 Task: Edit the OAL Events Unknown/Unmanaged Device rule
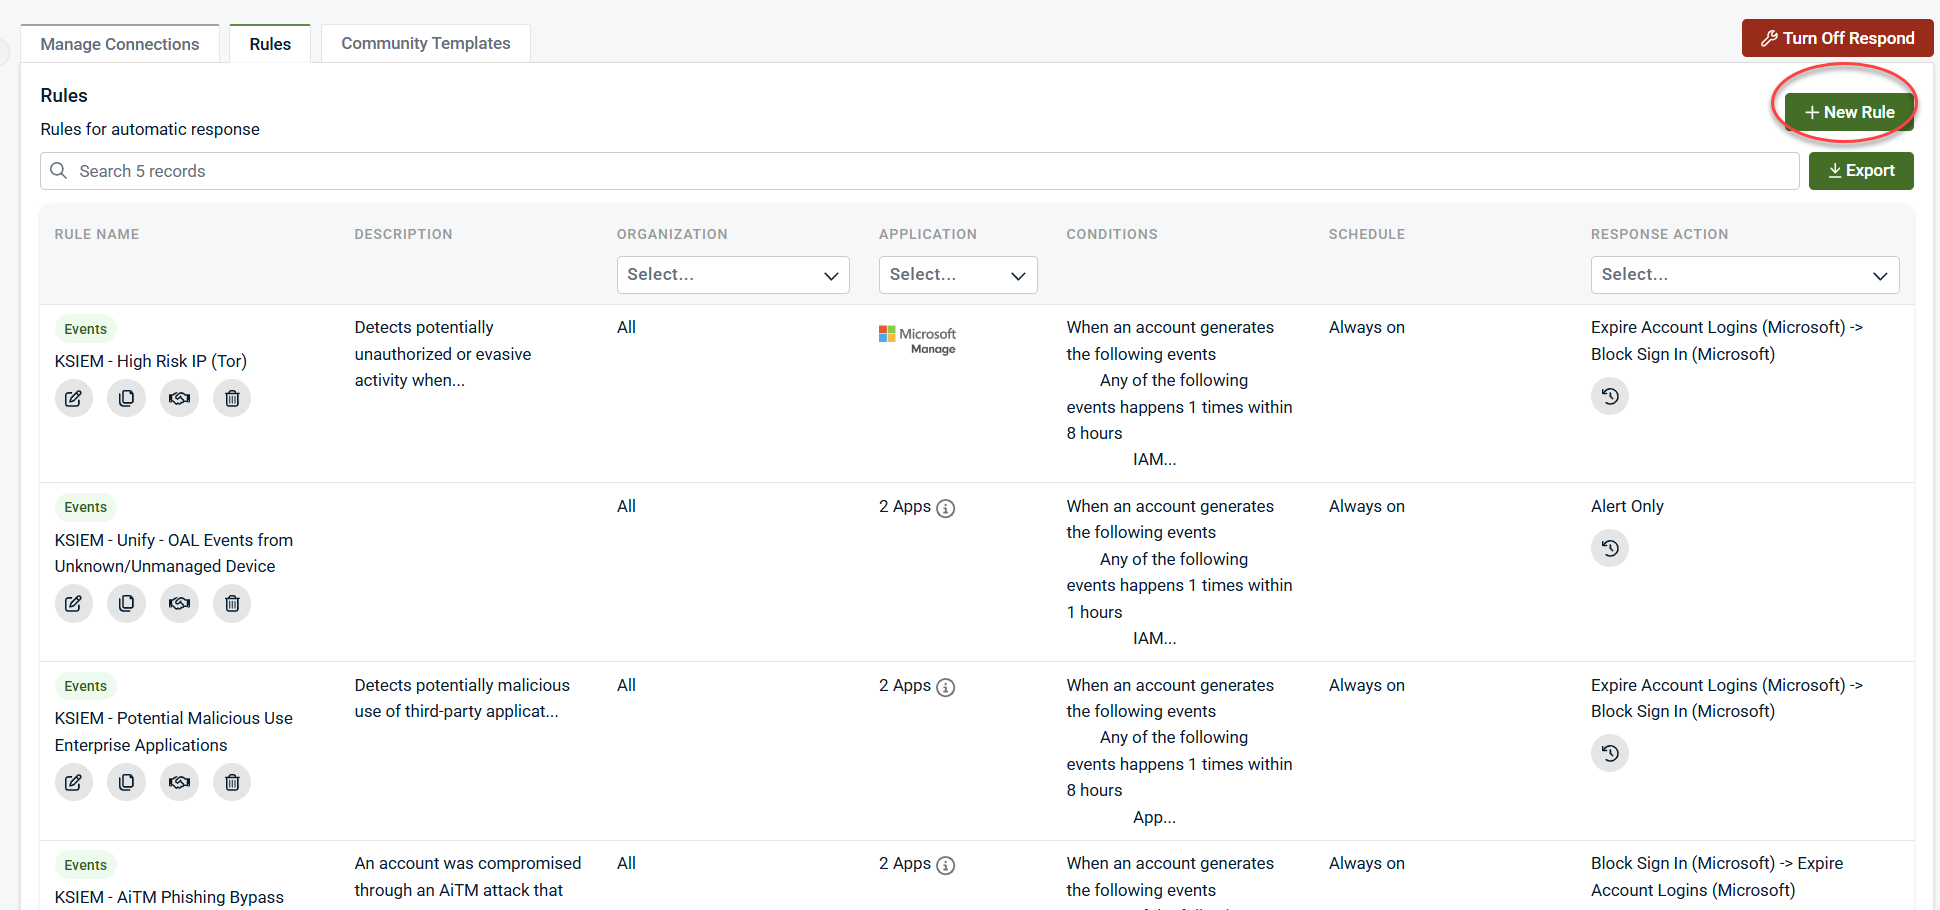pos(73,604)
